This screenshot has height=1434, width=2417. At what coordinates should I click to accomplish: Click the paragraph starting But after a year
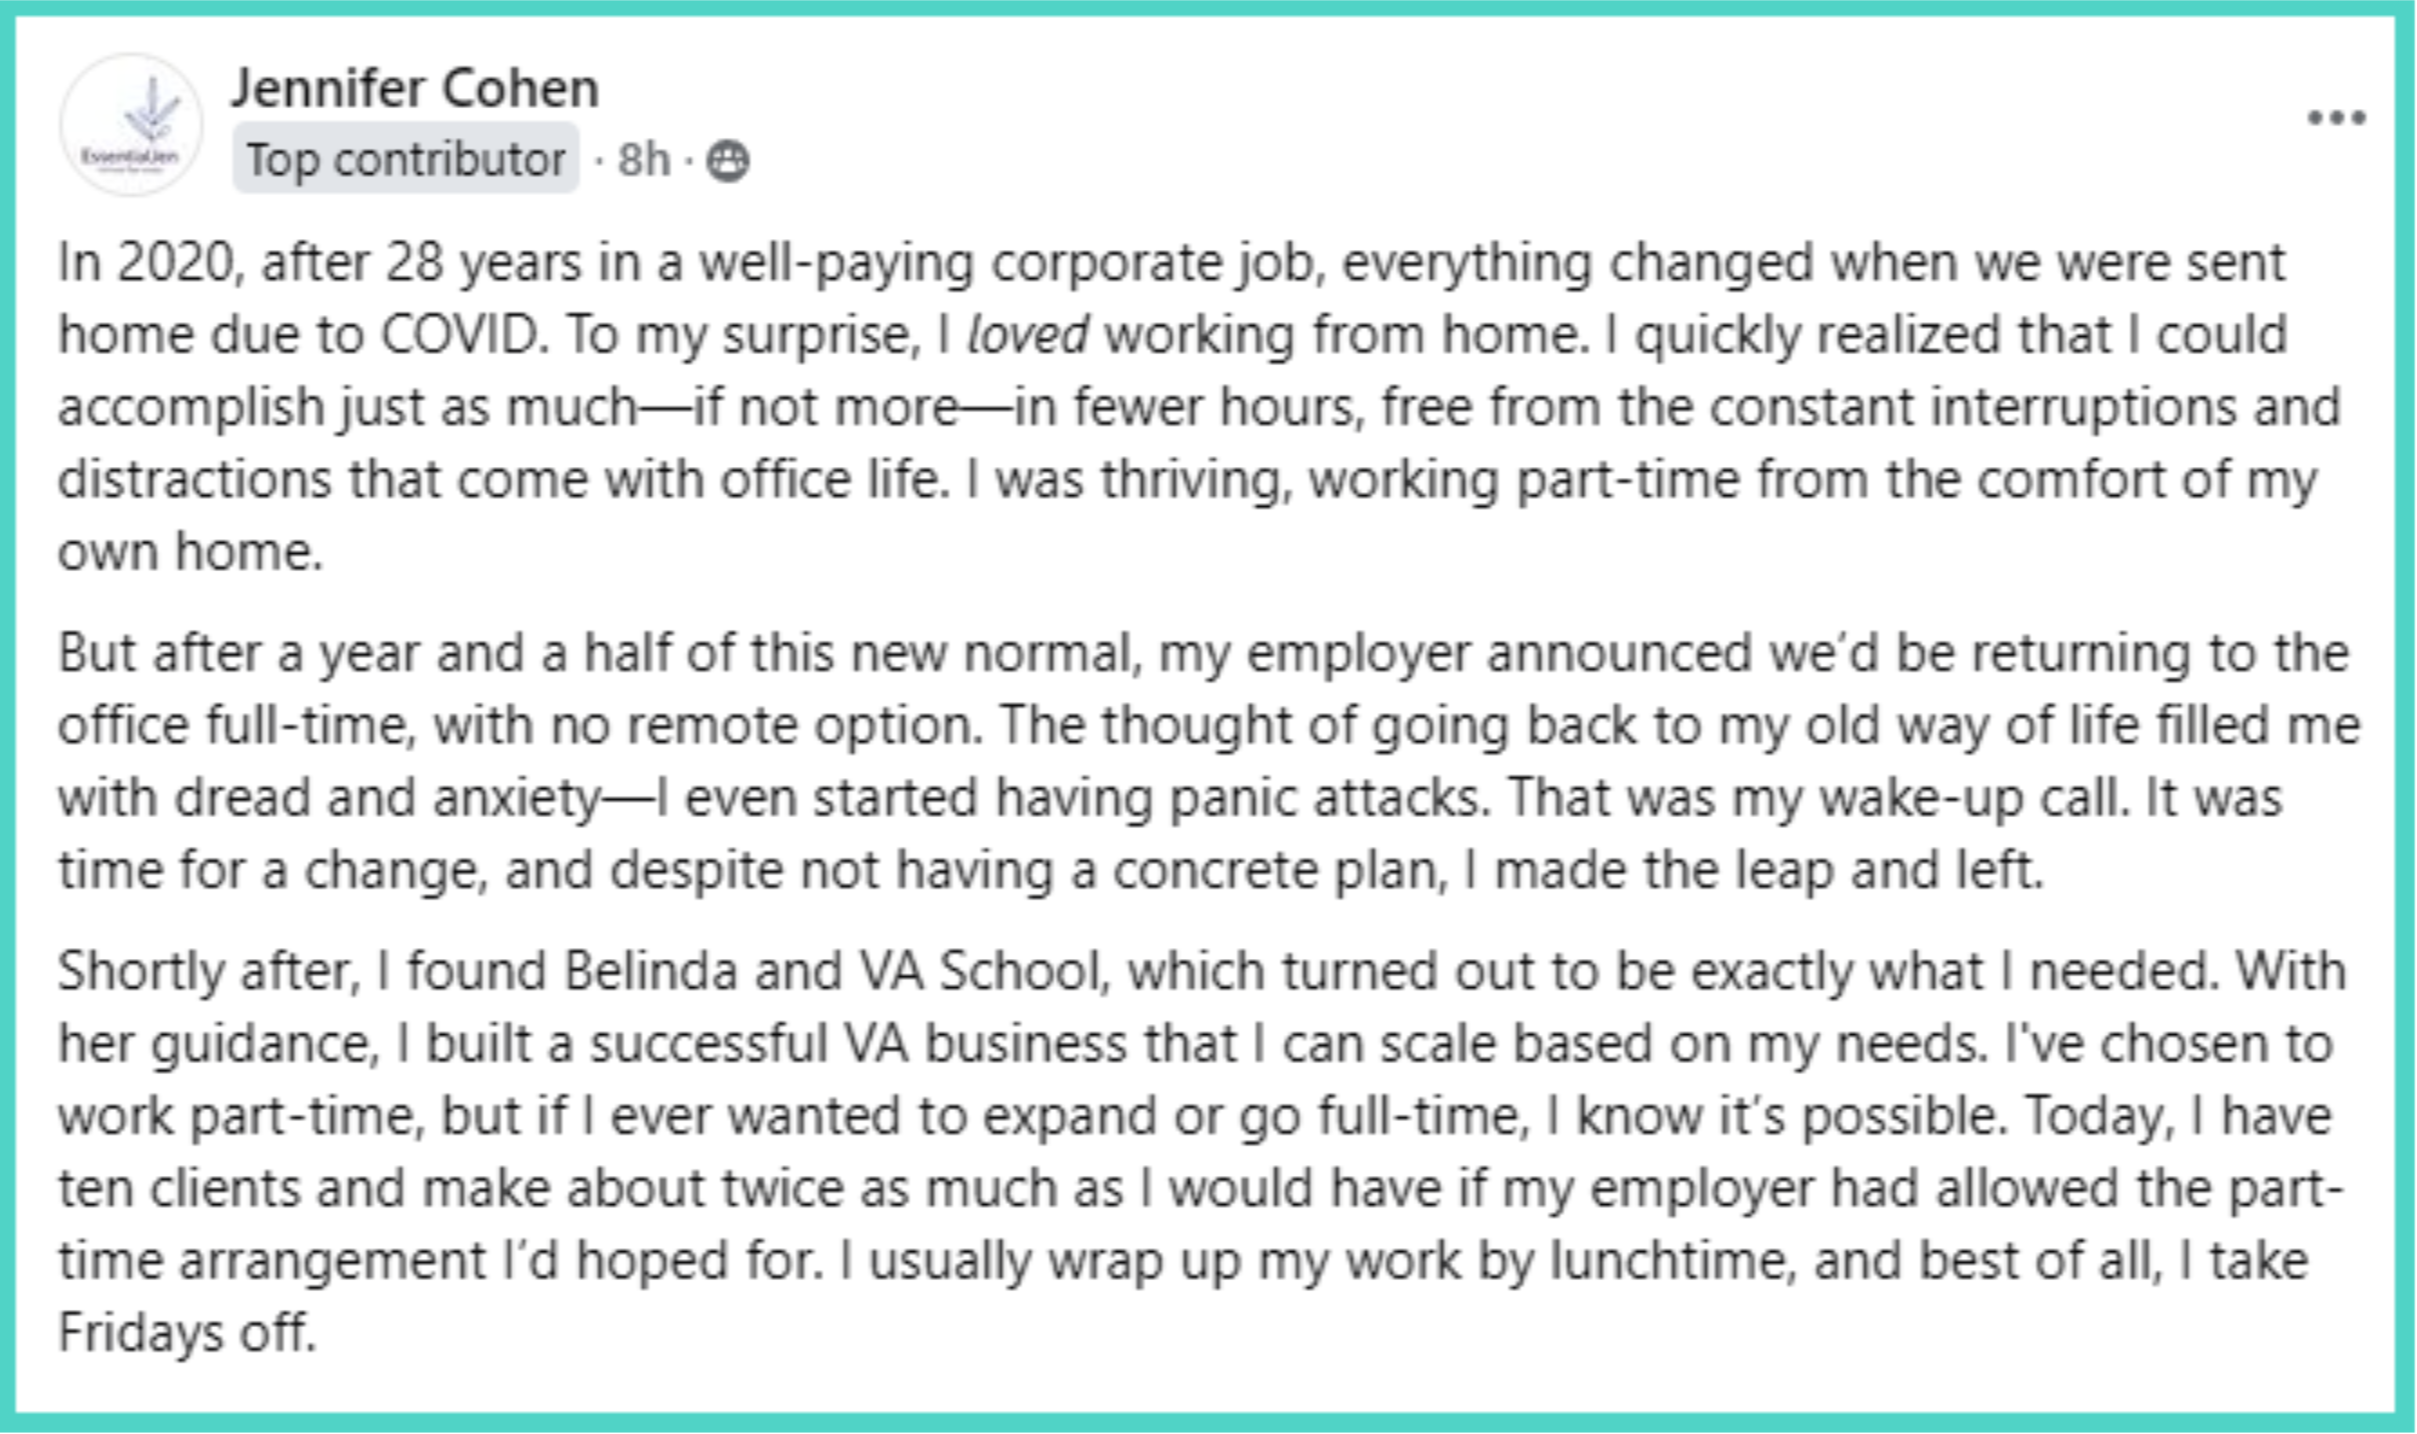click(1208, 761)
